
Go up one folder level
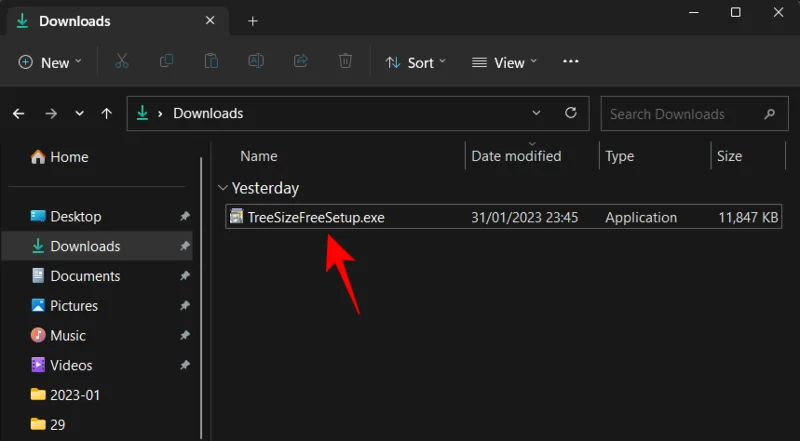[x=107, y=114]
